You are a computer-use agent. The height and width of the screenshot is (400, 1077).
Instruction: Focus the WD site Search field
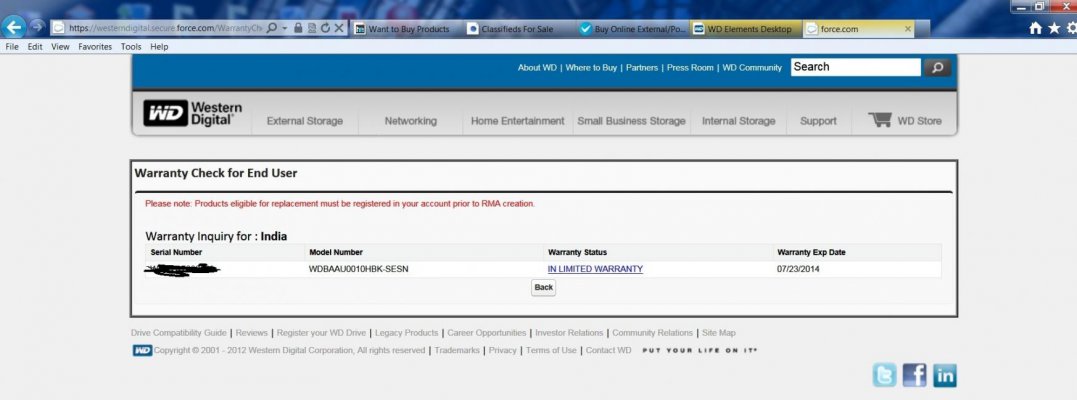(x=855, y=67)
